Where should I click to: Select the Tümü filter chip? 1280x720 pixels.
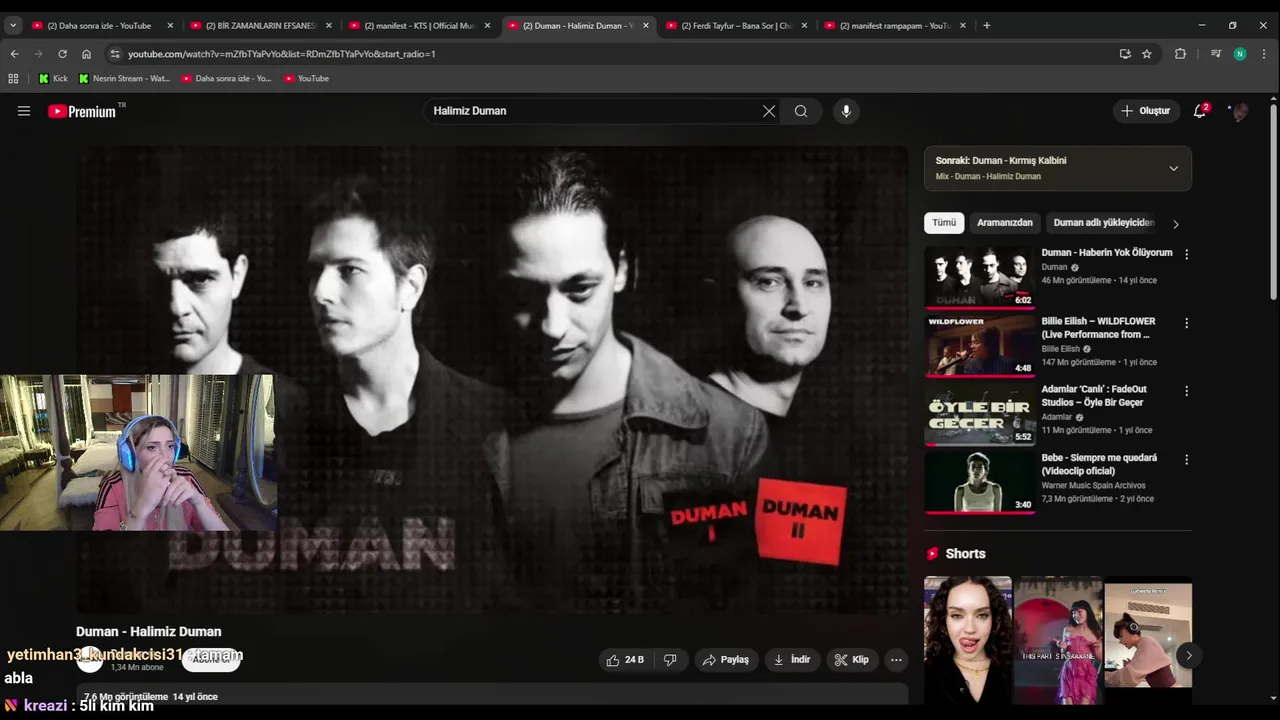click(x=944, y=223)
